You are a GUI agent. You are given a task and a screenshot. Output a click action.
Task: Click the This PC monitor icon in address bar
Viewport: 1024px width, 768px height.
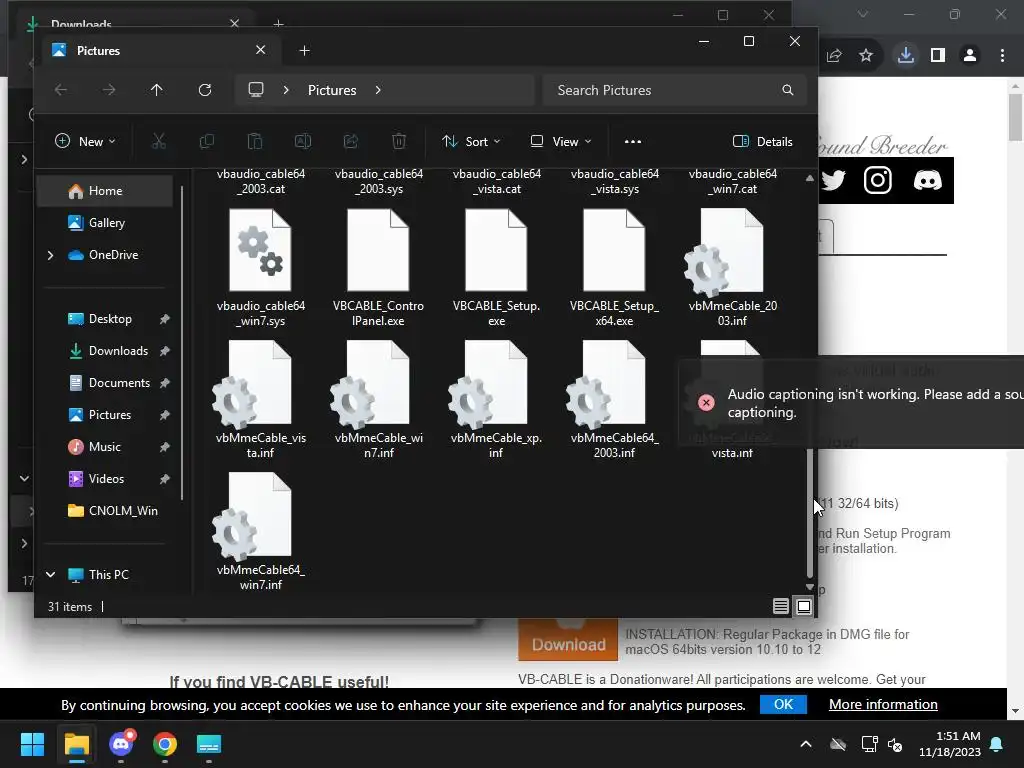coord(256,89)
